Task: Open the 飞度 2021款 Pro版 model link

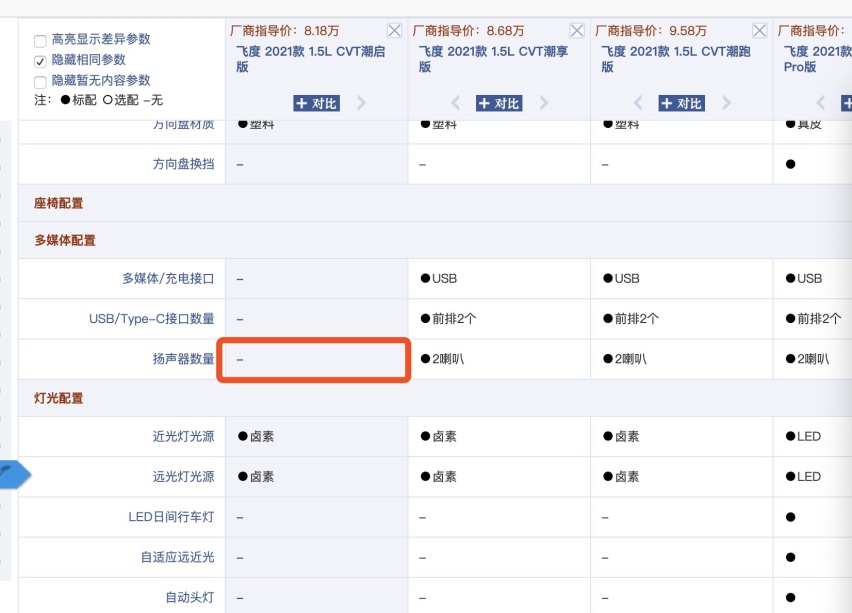Action: pyautogui.click(x=818, y=59)
